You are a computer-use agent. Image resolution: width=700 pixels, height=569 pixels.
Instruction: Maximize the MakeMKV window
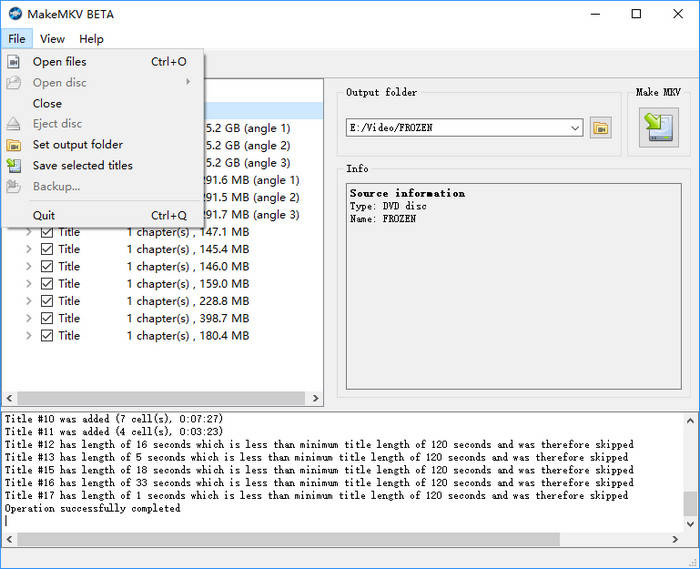pos(636,14)
